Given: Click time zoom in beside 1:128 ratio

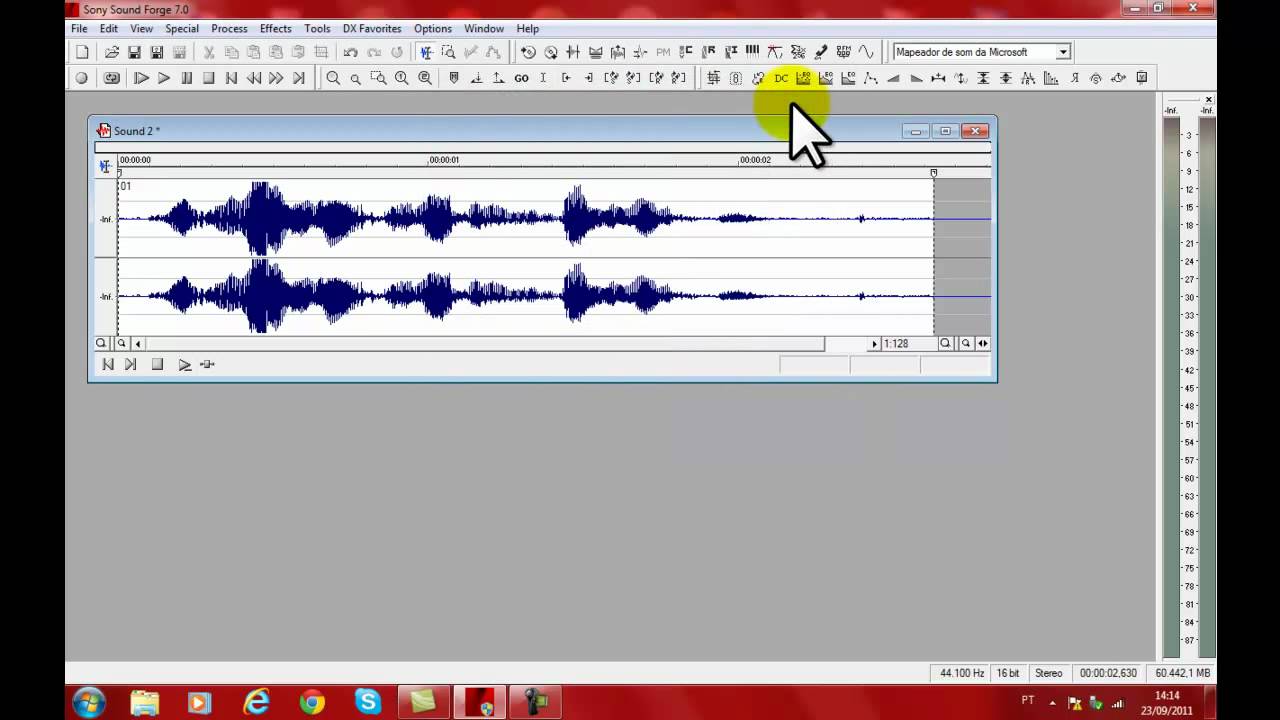Looking at the screenshot, I should 945,343.
